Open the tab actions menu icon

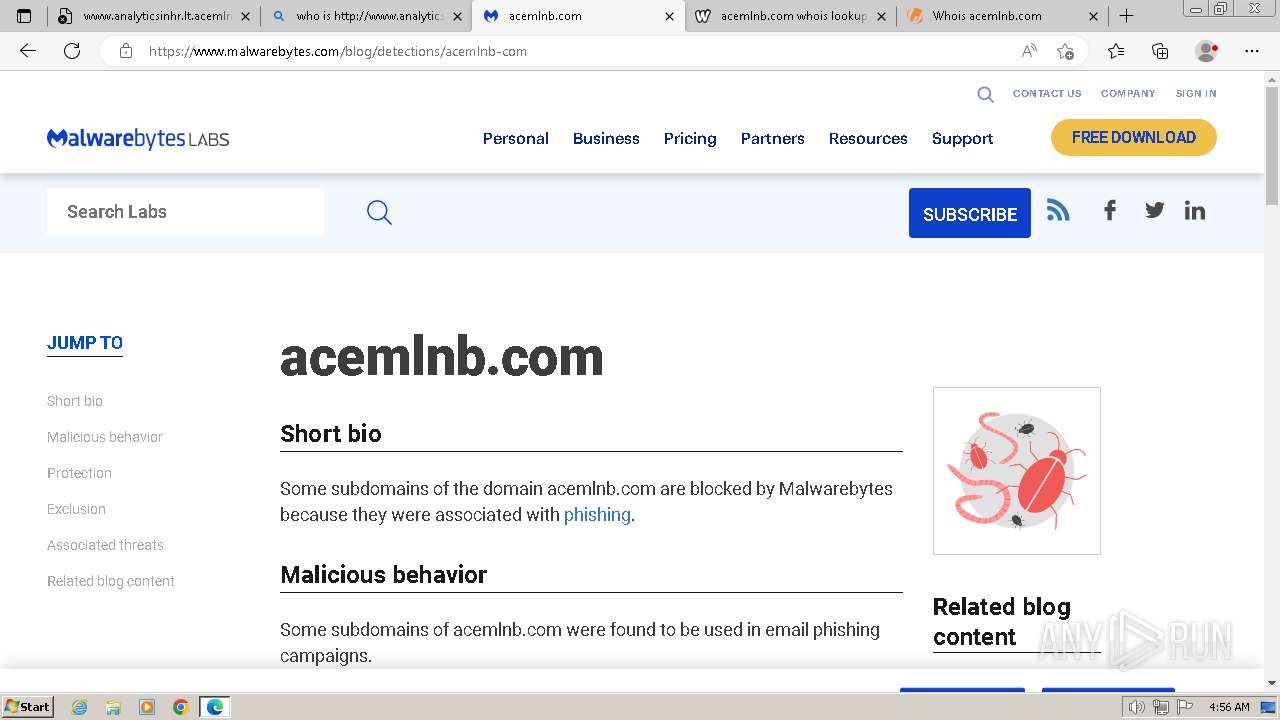24,16
